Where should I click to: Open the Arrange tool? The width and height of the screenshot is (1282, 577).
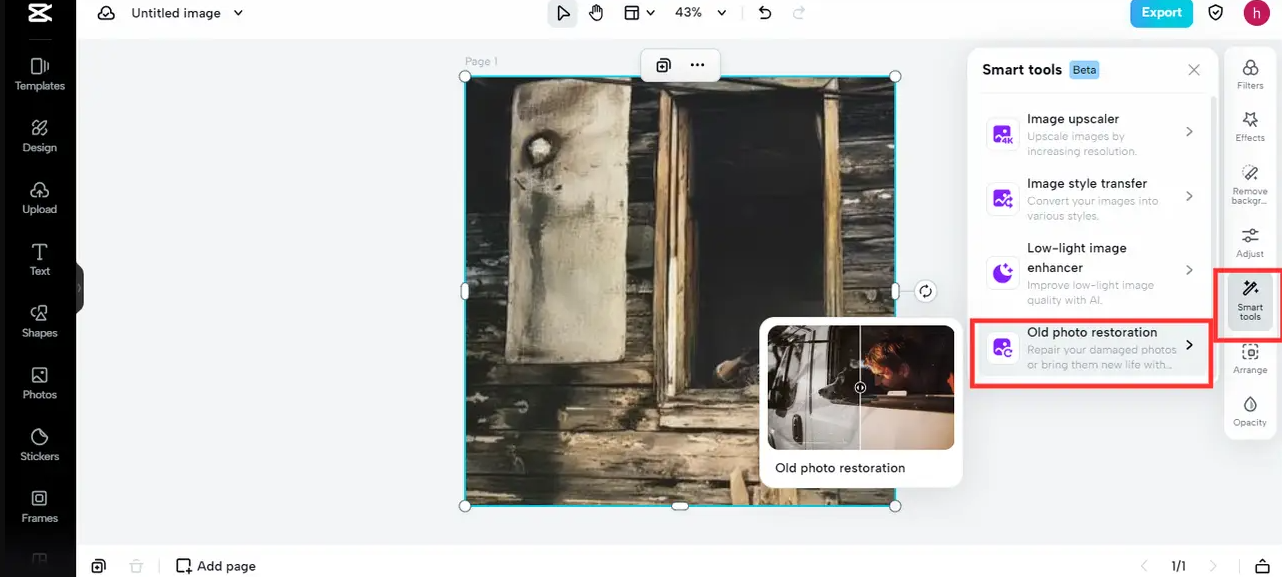pyautogui.click(x=1250, y=359)
